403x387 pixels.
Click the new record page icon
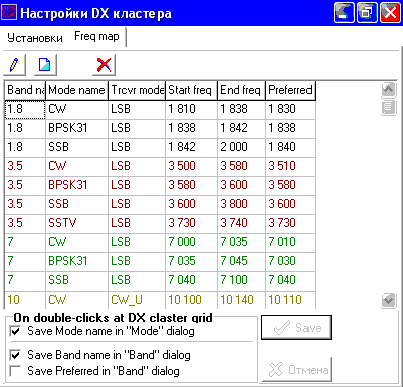pyautogui.click(x=45, y=64)
